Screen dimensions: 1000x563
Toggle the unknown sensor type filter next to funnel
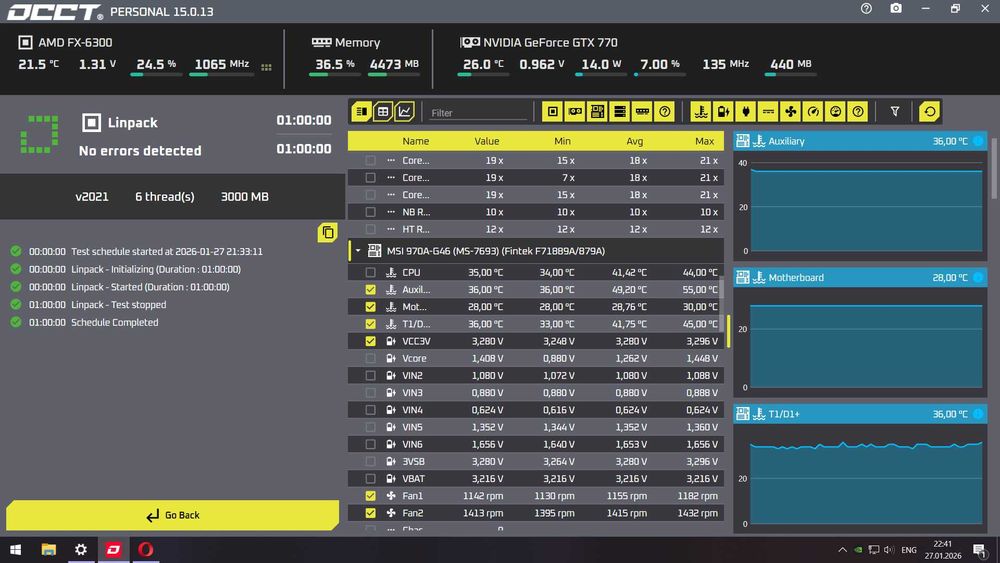[x=858, y=112]
